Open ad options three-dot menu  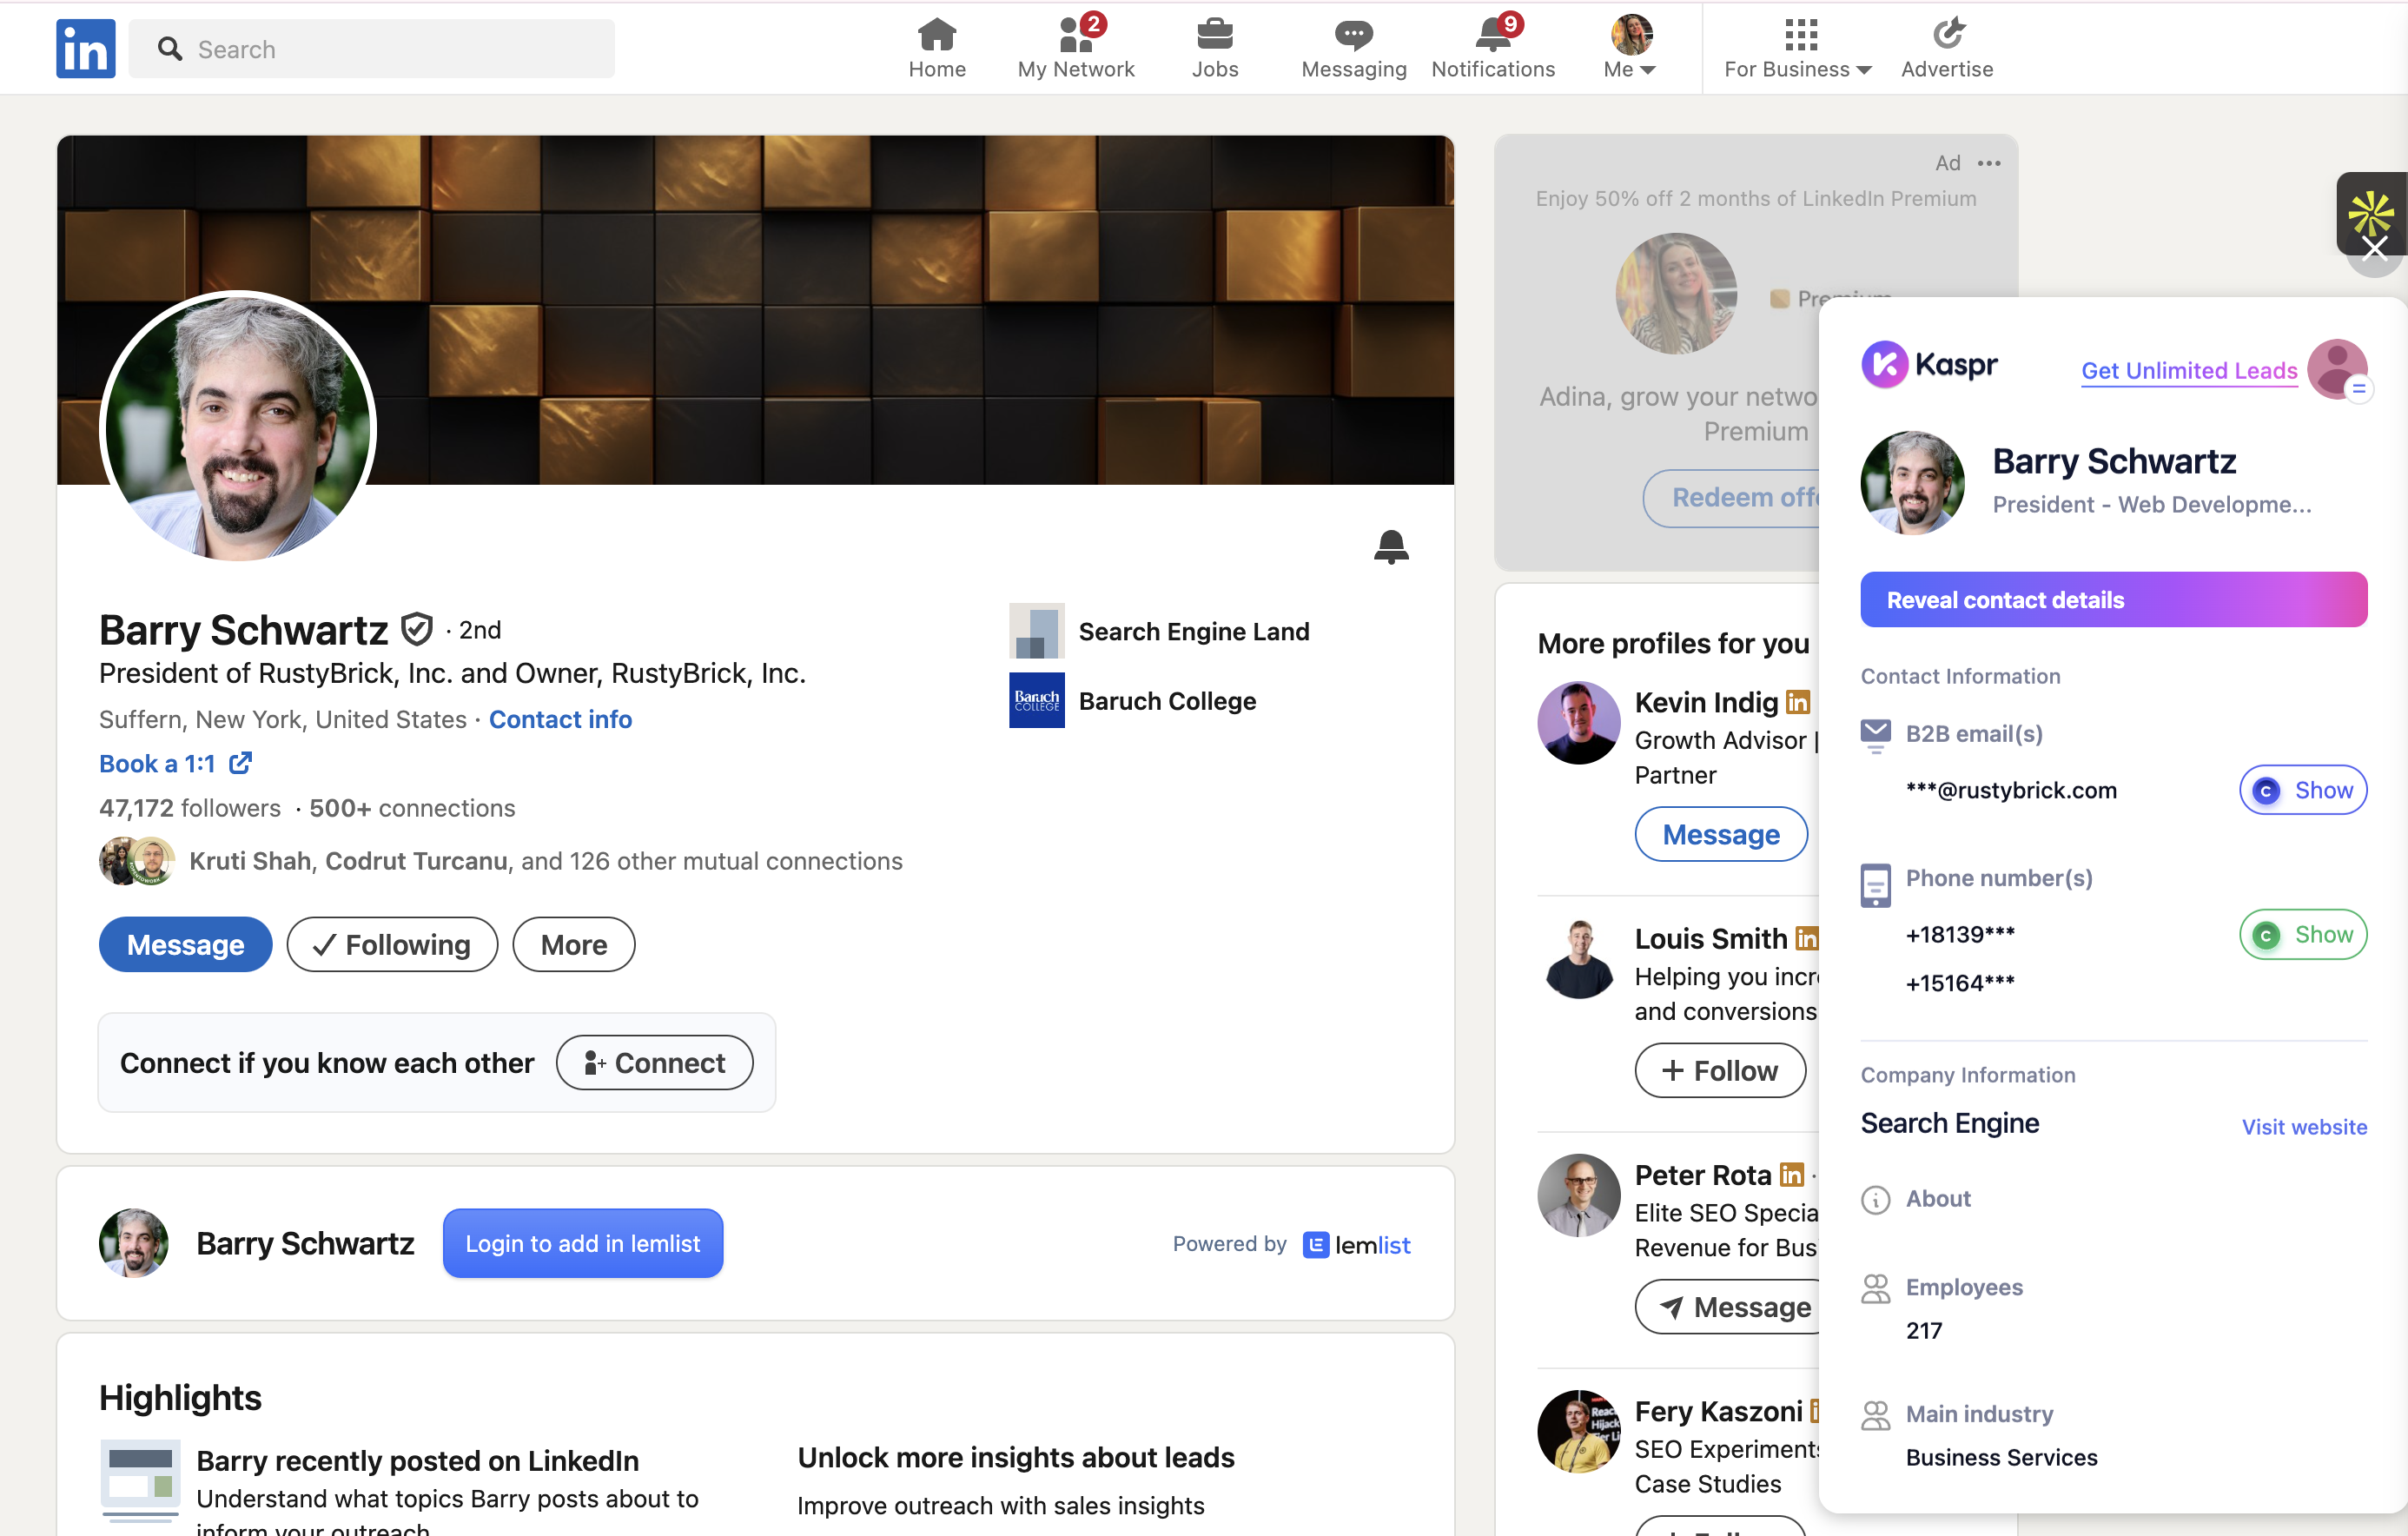tap(1989, 163)
